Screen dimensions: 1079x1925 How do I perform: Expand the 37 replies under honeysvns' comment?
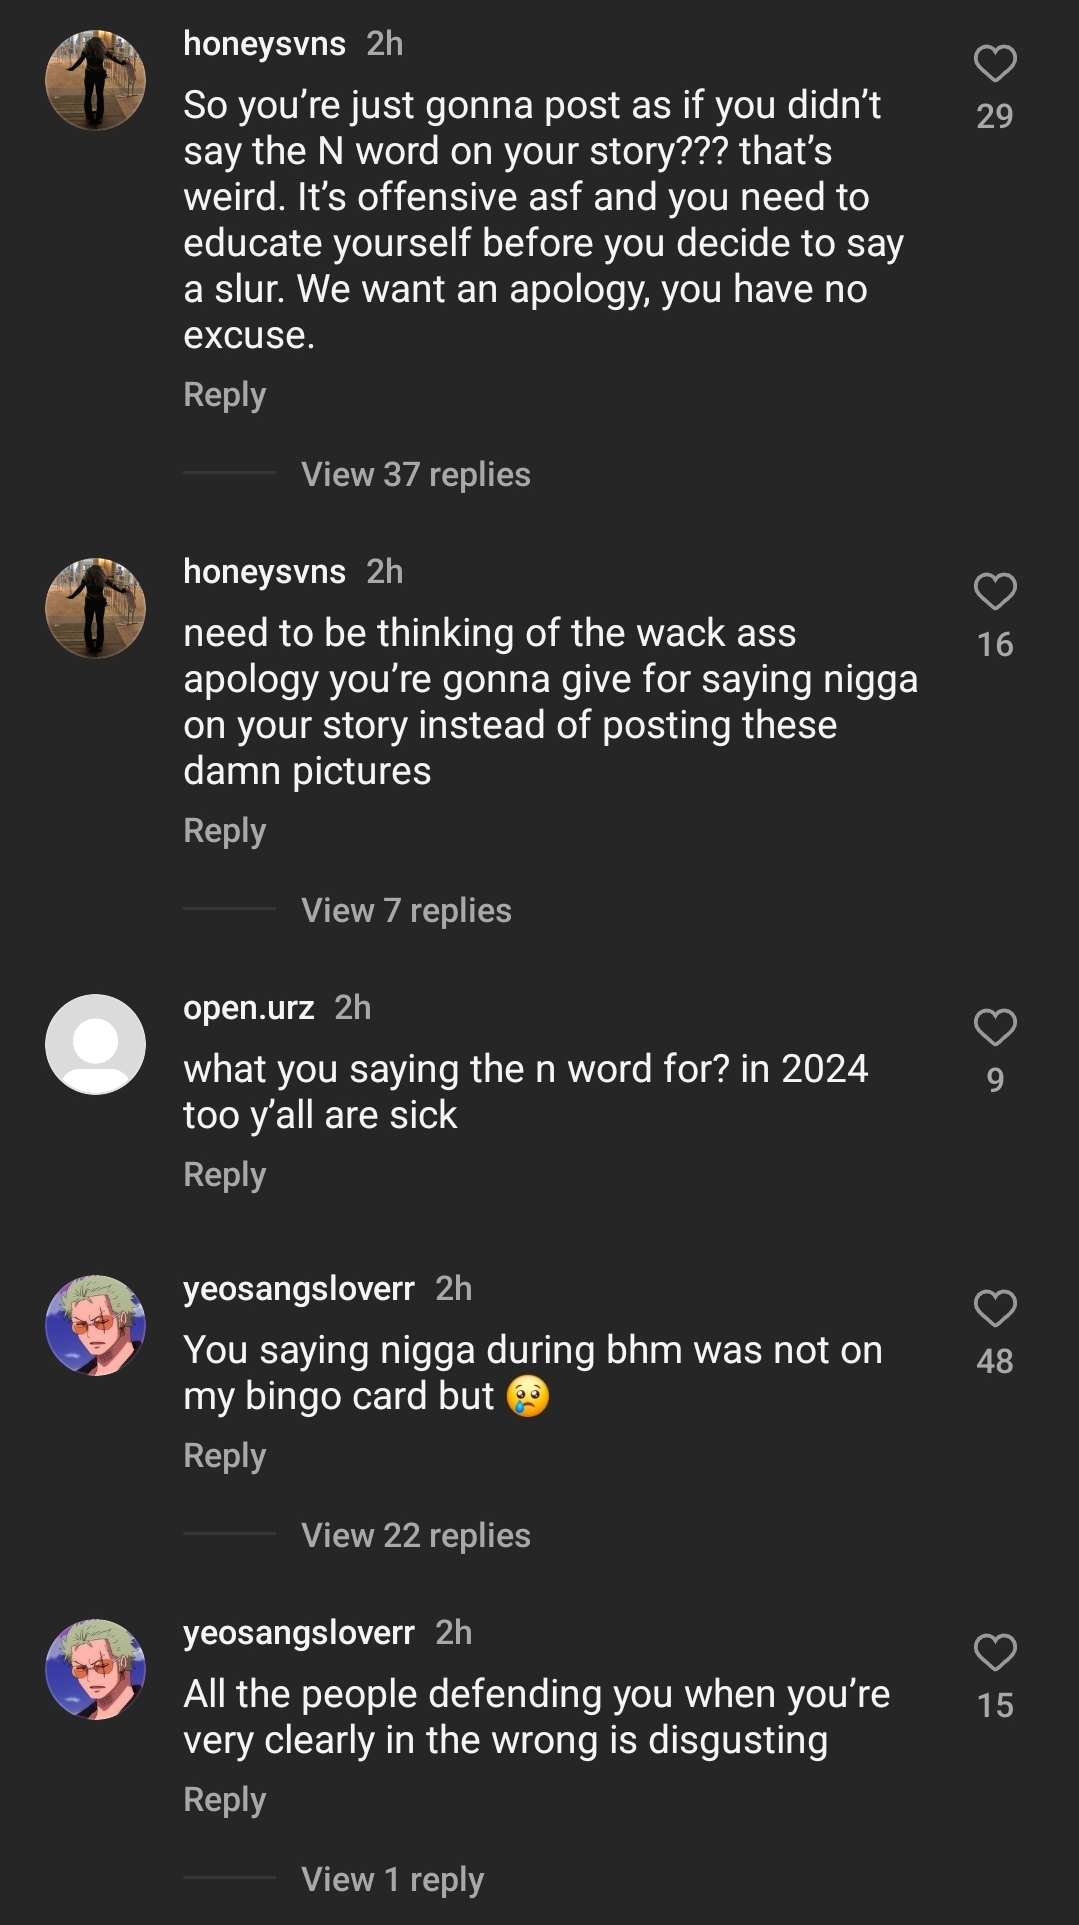click(x=416, y=475)
